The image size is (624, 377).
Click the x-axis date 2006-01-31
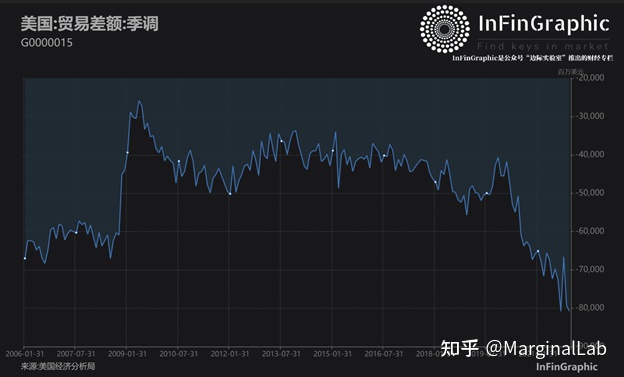(x=25, y=354)
